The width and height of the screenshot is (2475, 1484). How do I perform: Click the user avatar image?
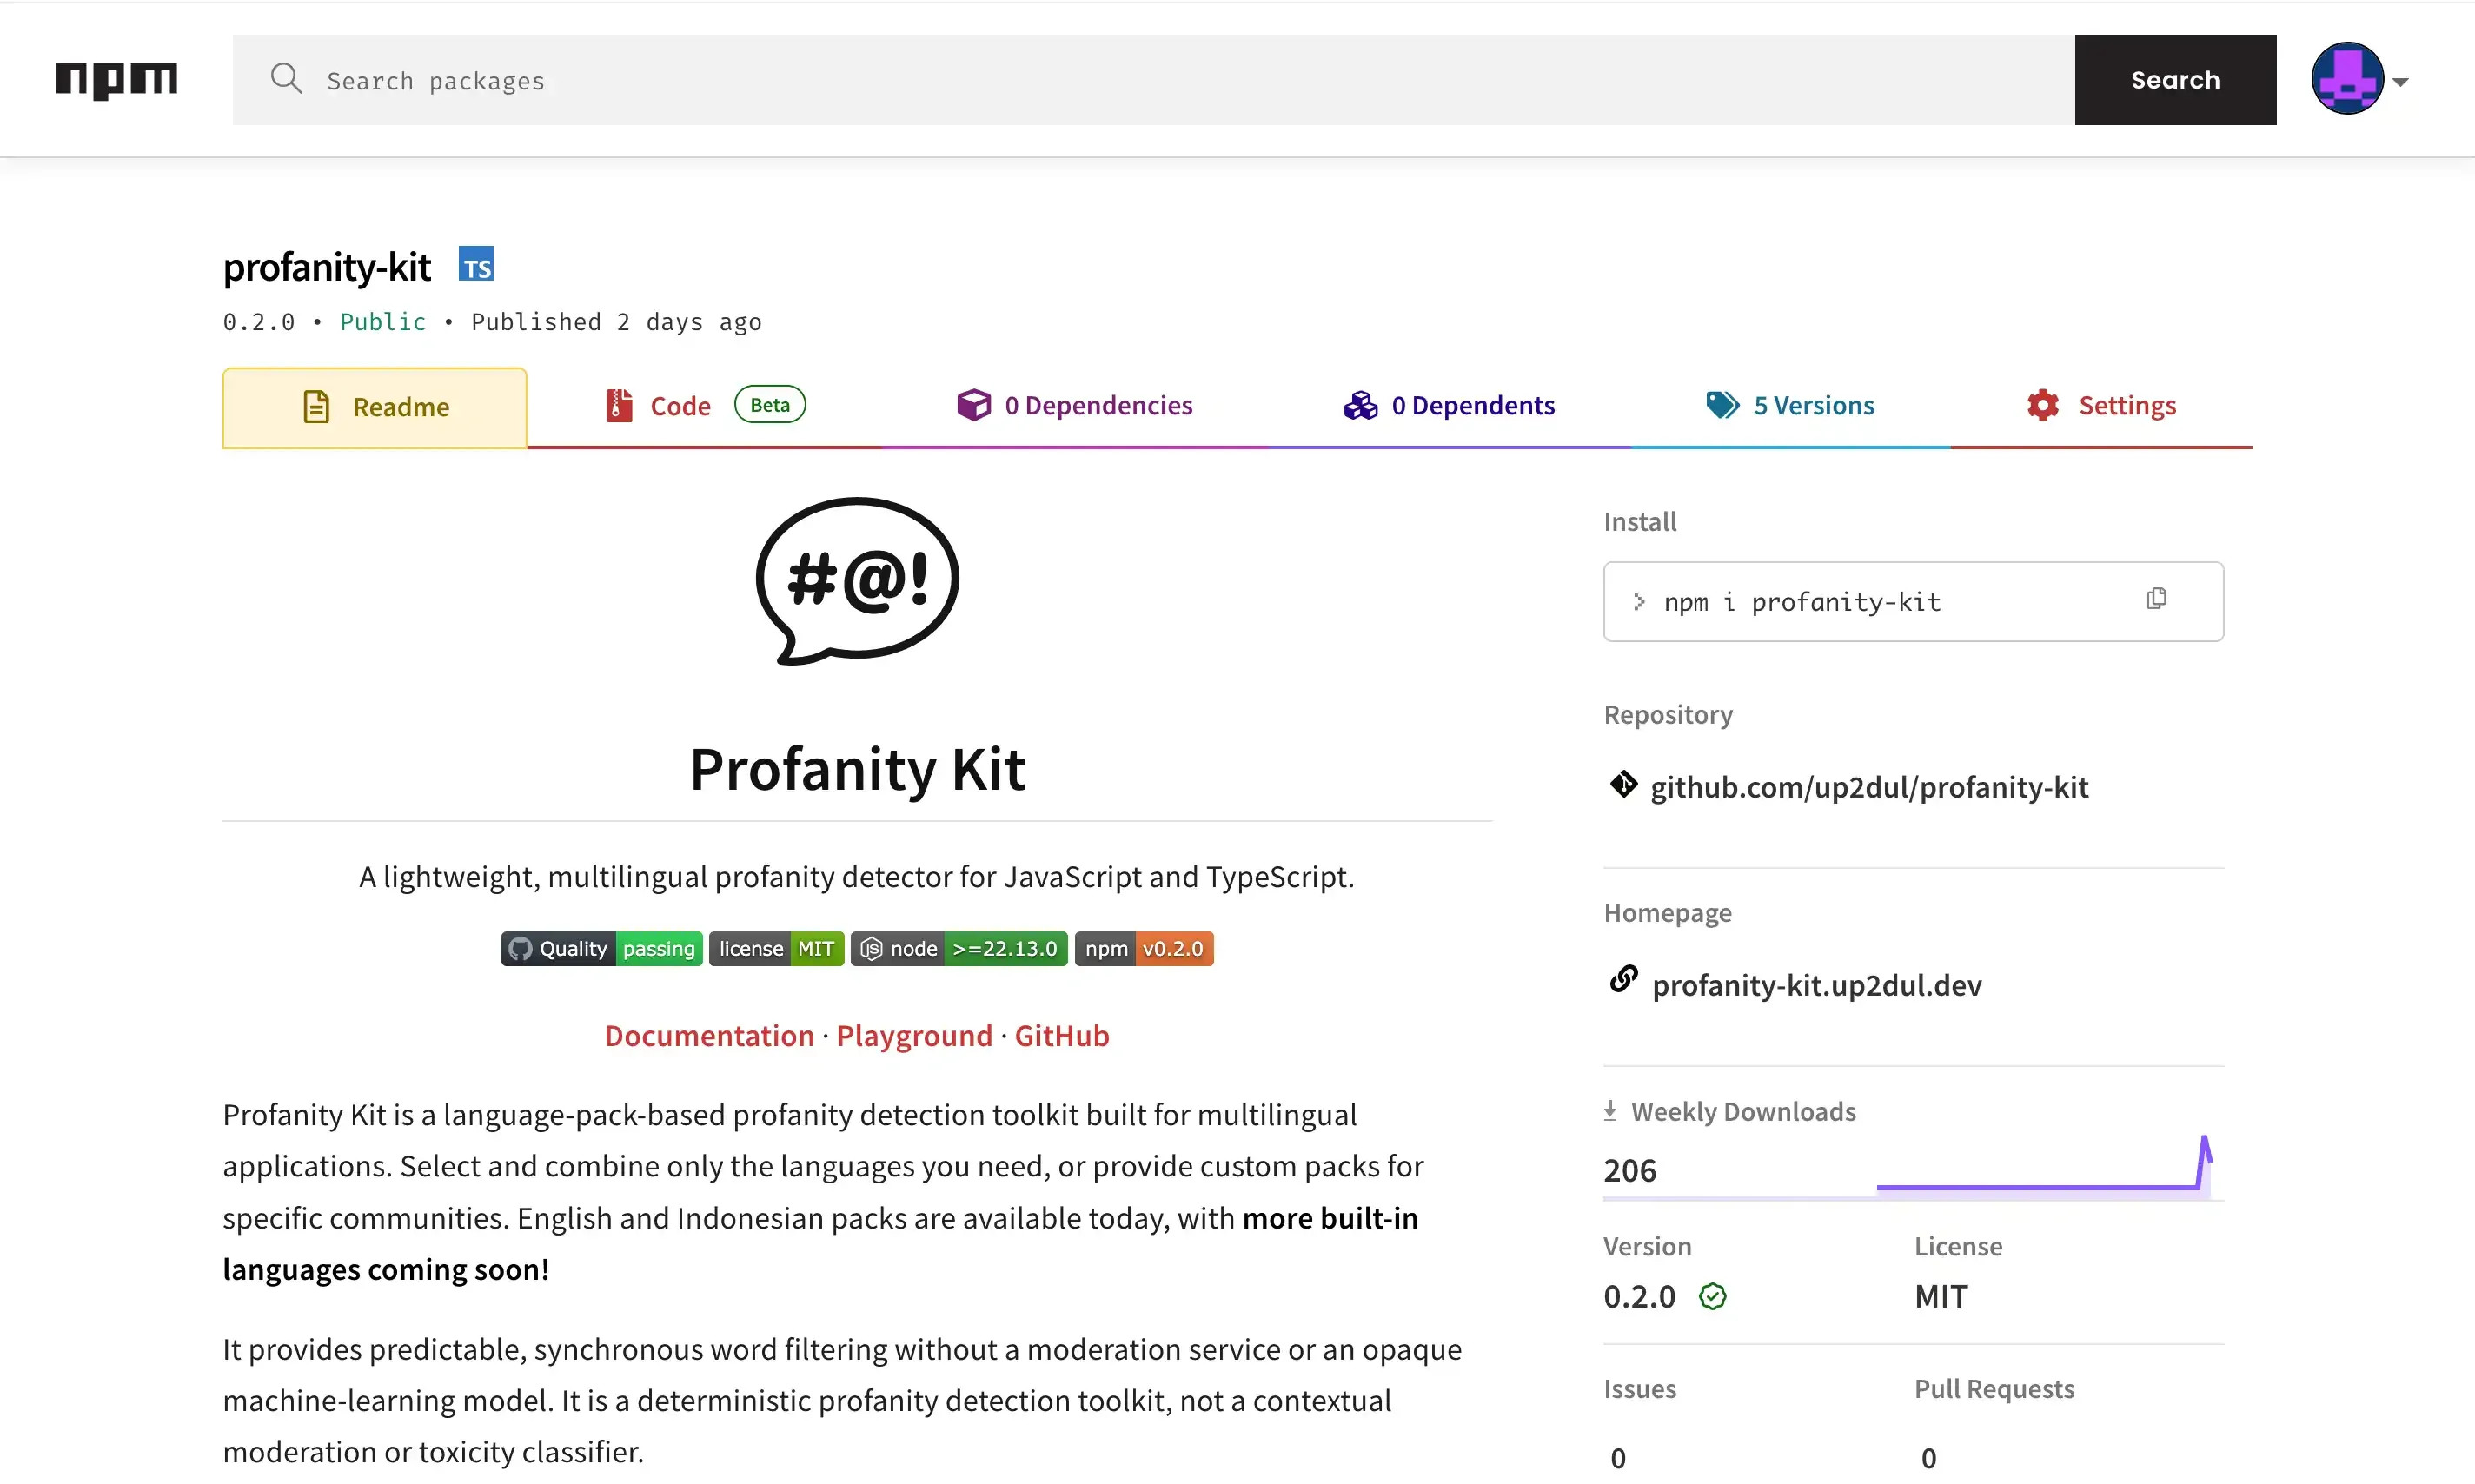(2347, 79)
